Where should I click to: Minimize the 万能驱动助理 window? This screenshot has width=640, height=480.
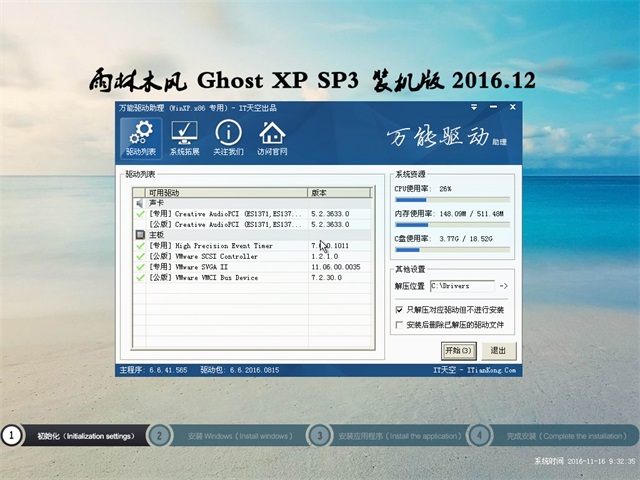pos(493,107)
